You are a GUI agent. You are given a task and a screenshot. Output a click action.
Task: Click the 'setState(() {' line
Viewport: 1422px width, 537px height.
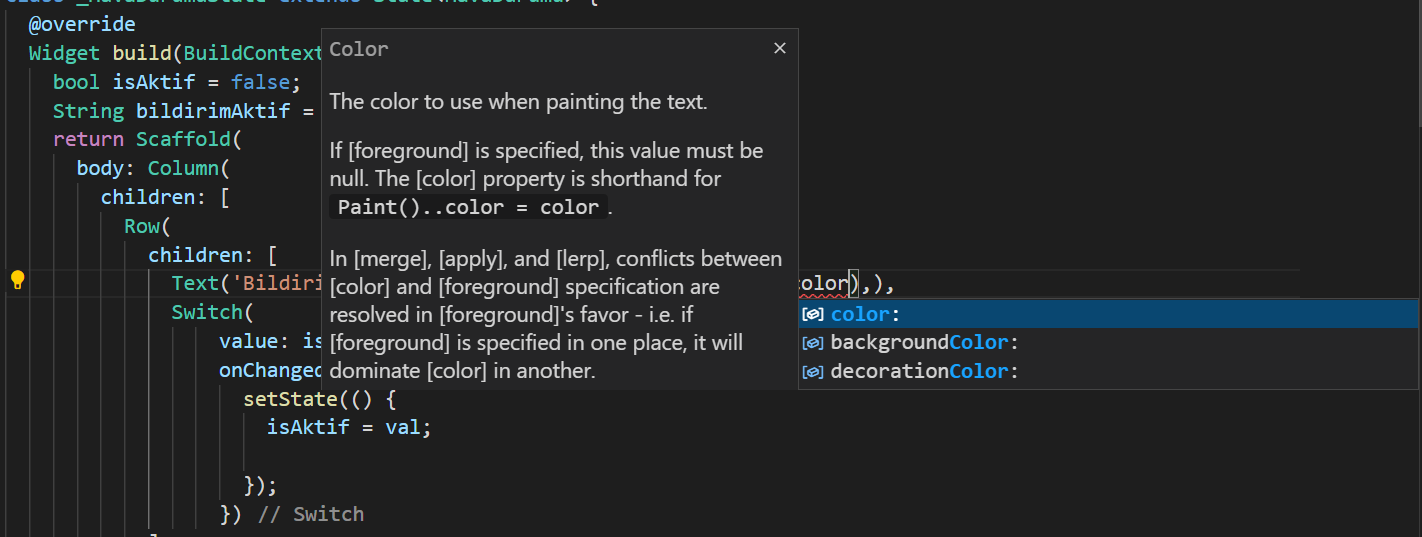point(320,399)
